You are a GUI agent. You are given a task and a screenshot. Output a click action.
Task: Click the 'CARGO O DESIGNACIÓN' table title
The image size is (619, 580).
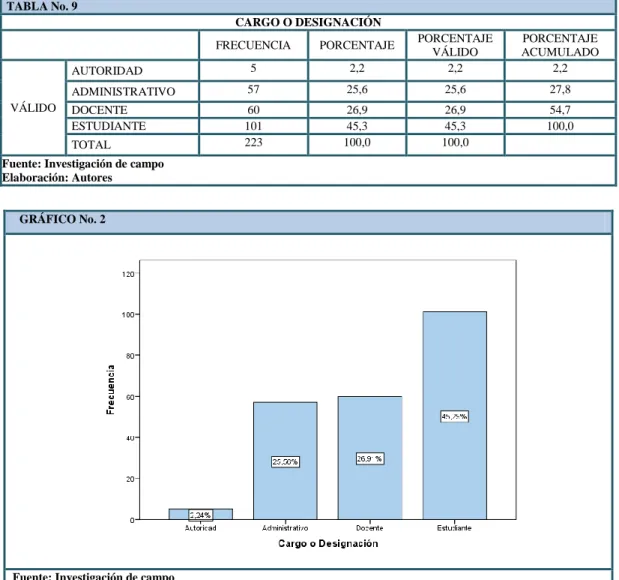(308, 22)
